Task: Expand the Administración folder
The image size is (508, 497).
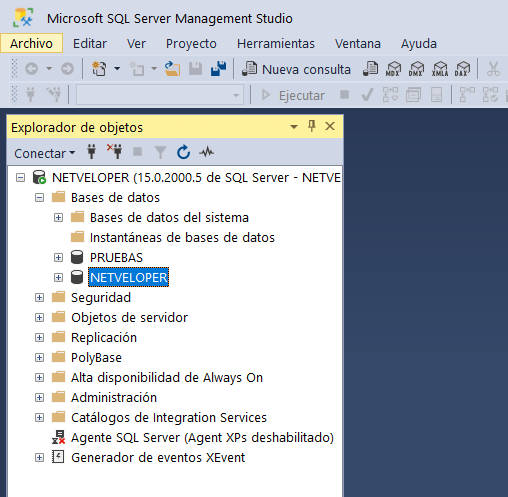Action: point(39,398)
